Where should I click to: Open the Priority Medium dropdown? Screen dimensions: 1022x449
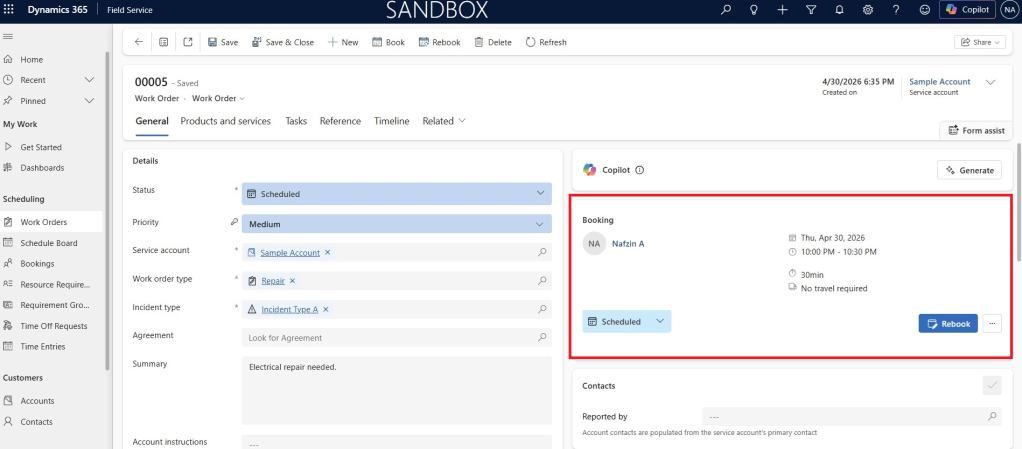tap(396, 224)
